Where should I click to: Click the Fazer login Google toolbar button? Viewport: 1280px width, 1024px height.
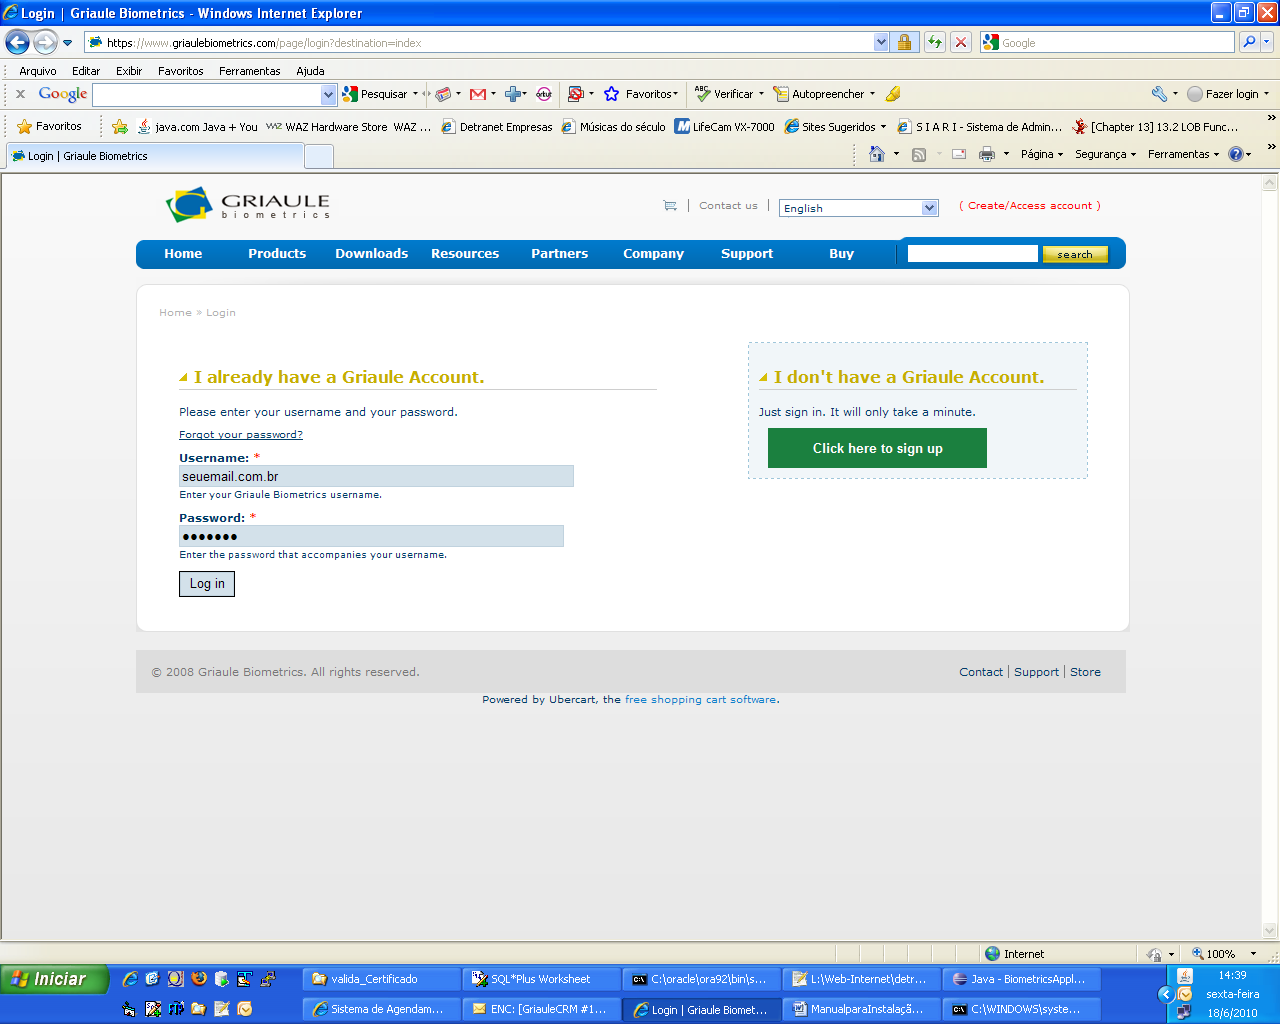(1228, 94)
